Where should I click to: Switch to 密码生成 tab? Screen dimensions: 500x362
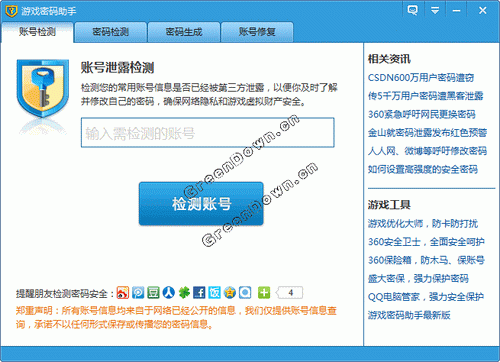click(x=184, y=32)
